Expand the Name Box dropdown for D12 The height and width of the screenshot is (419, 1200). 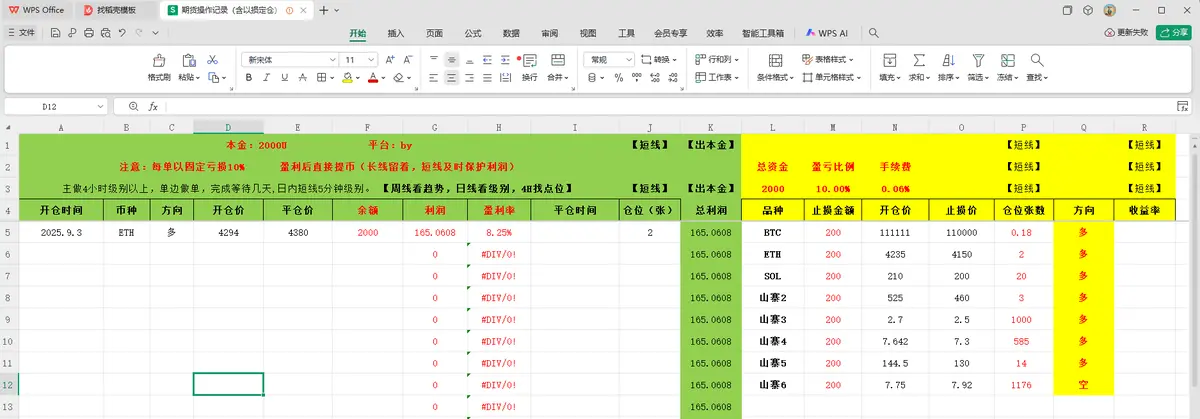tap(101, 106)
